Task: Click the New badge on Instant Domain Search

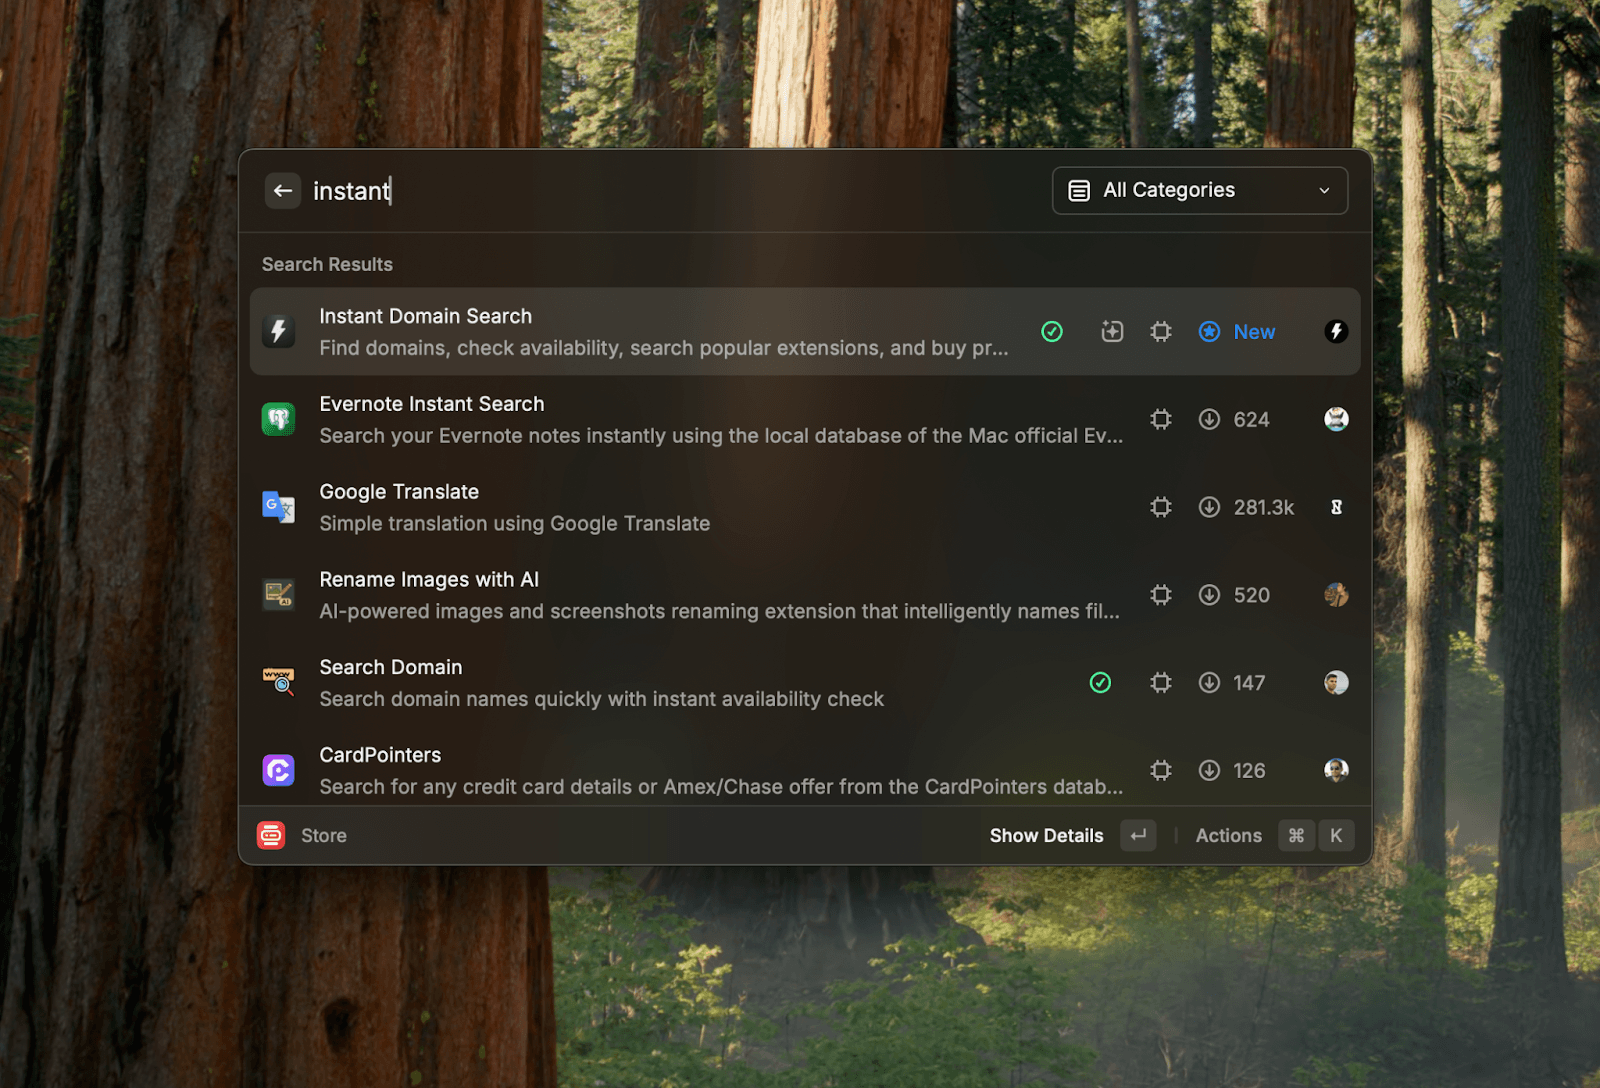Action: point(1238,332)
